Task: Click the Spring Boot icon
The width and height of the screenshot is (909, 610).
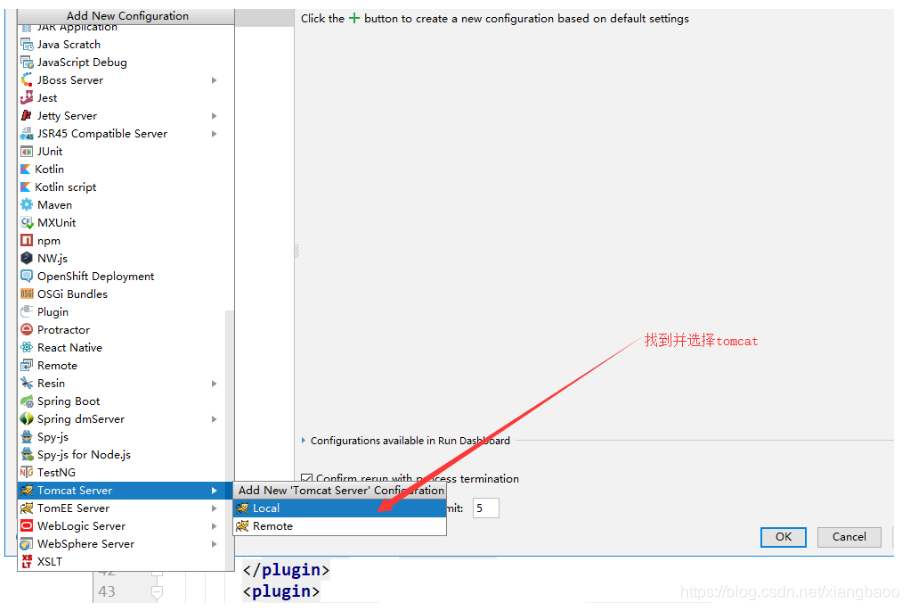Action: point(27,401)
